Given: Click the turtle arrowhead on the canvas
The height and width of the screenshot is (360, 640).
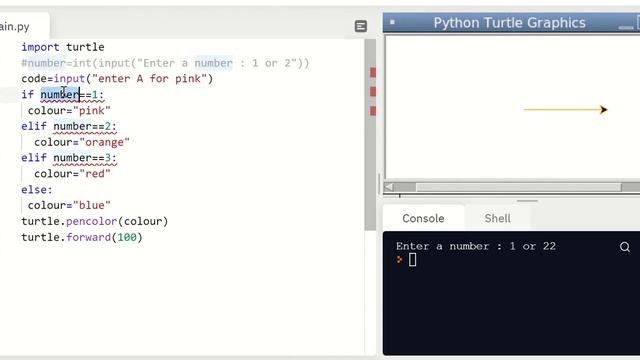Looking at the screenshot, I should [604, 109].
